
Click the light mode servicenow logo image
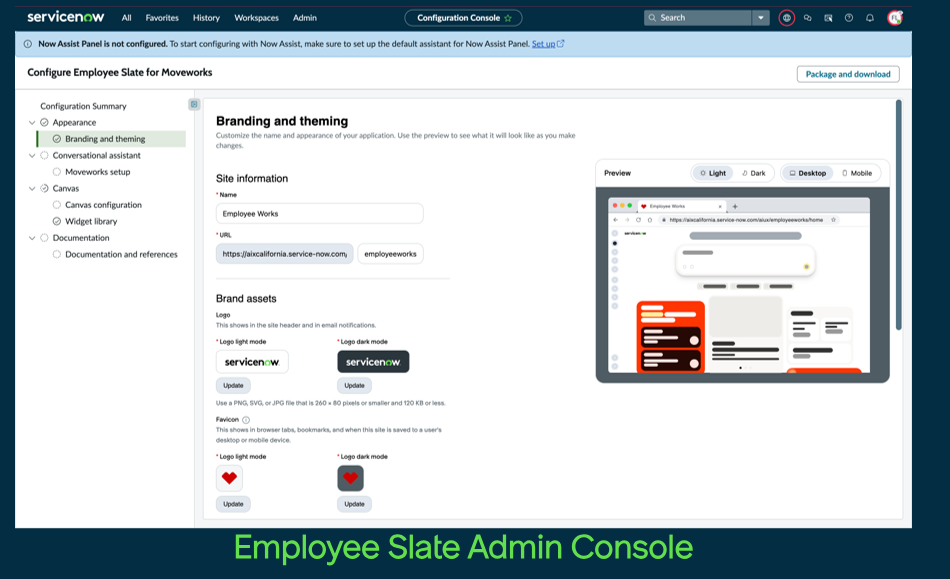252,362
